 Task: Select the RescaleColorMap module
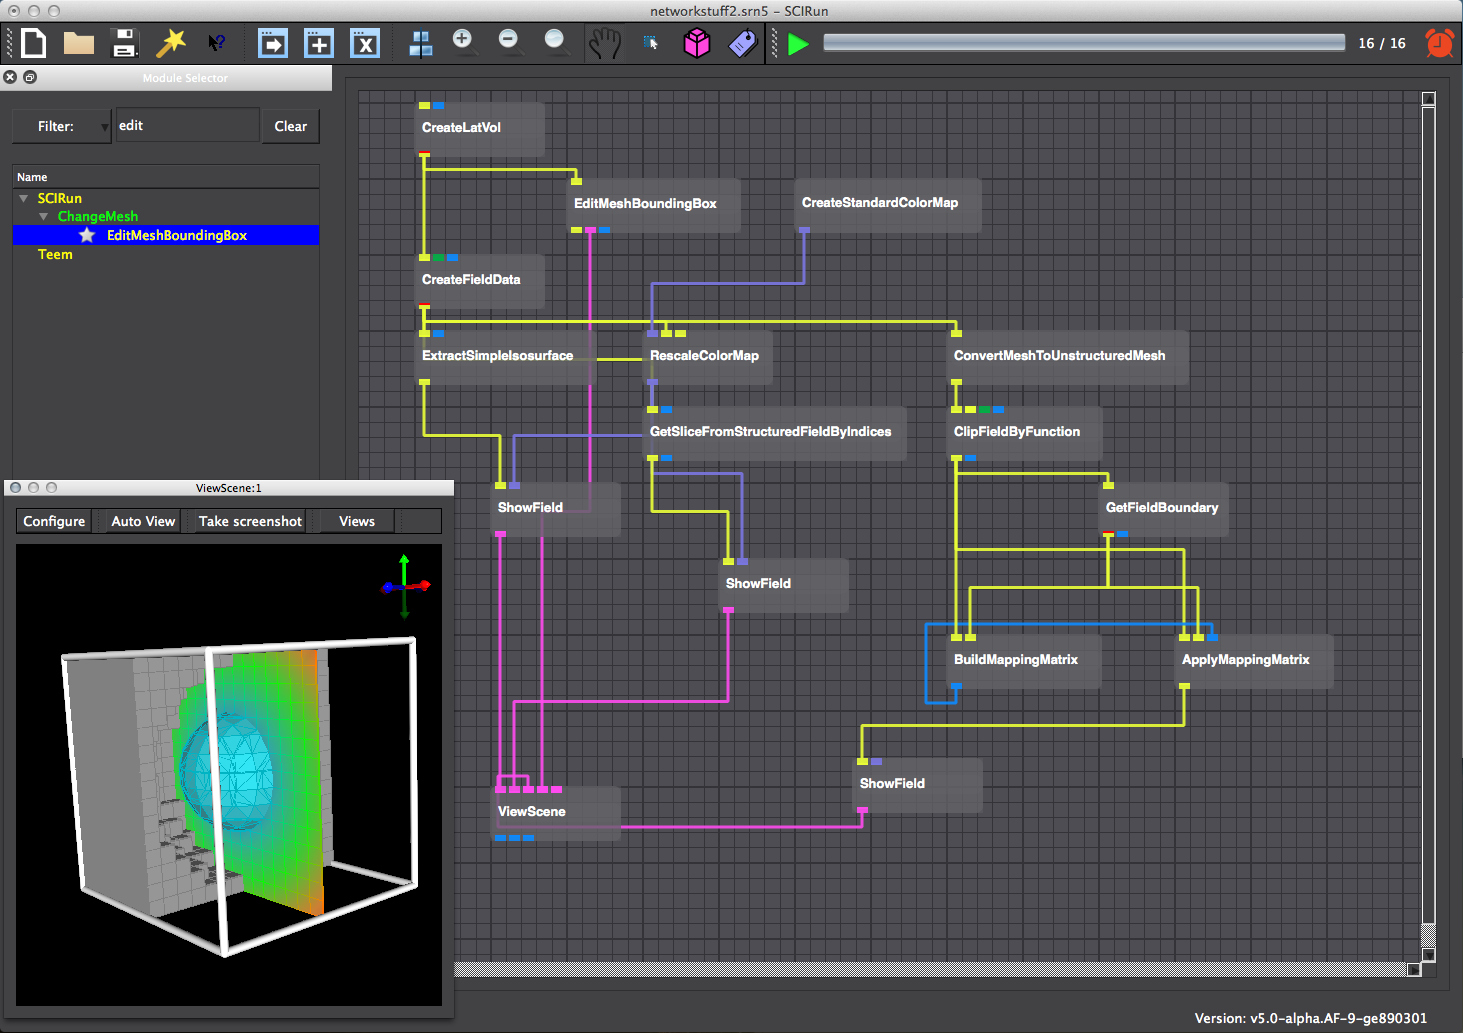[708, 356]
